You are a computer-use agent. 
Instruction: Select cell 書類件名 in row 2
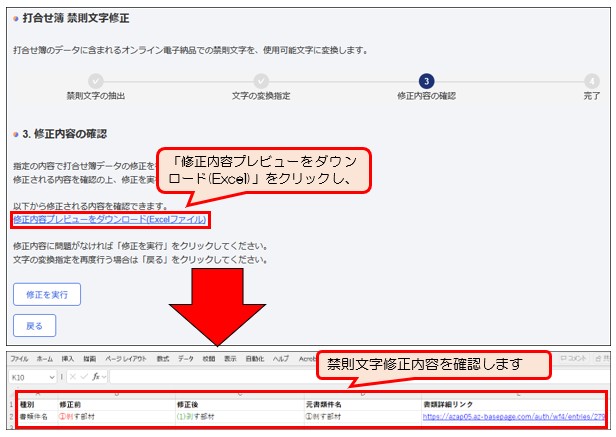(37, 417)
